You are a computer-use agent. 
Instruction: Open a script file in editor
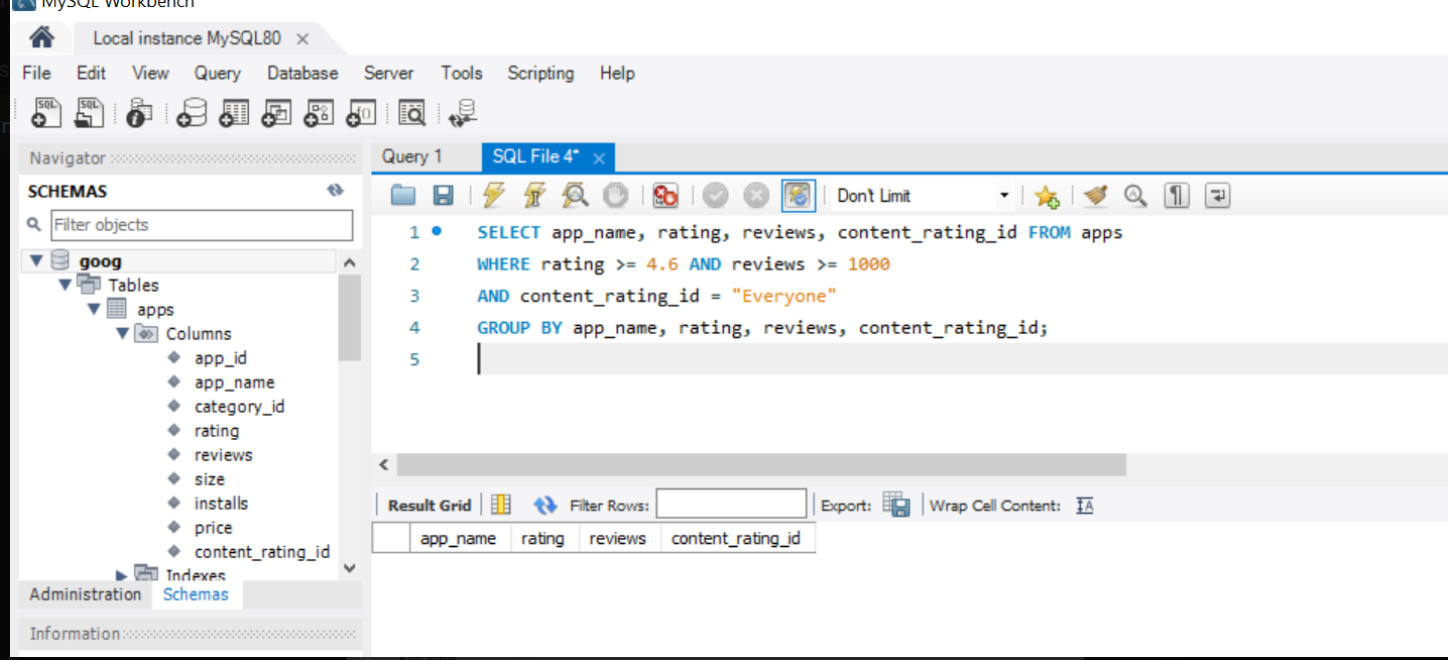[x=403, y=196]
